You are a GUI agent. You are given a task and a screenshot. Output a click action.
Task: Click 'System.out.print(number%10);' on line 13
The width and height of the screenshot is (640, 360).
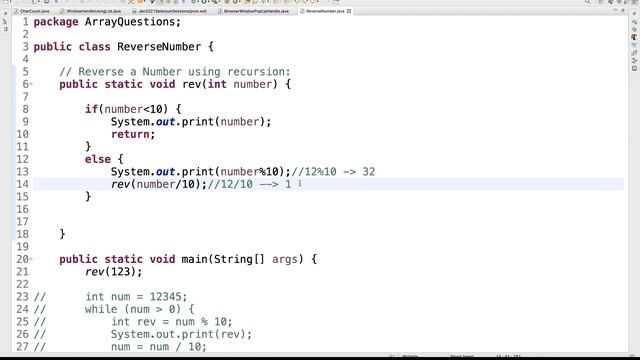(200, 172)
